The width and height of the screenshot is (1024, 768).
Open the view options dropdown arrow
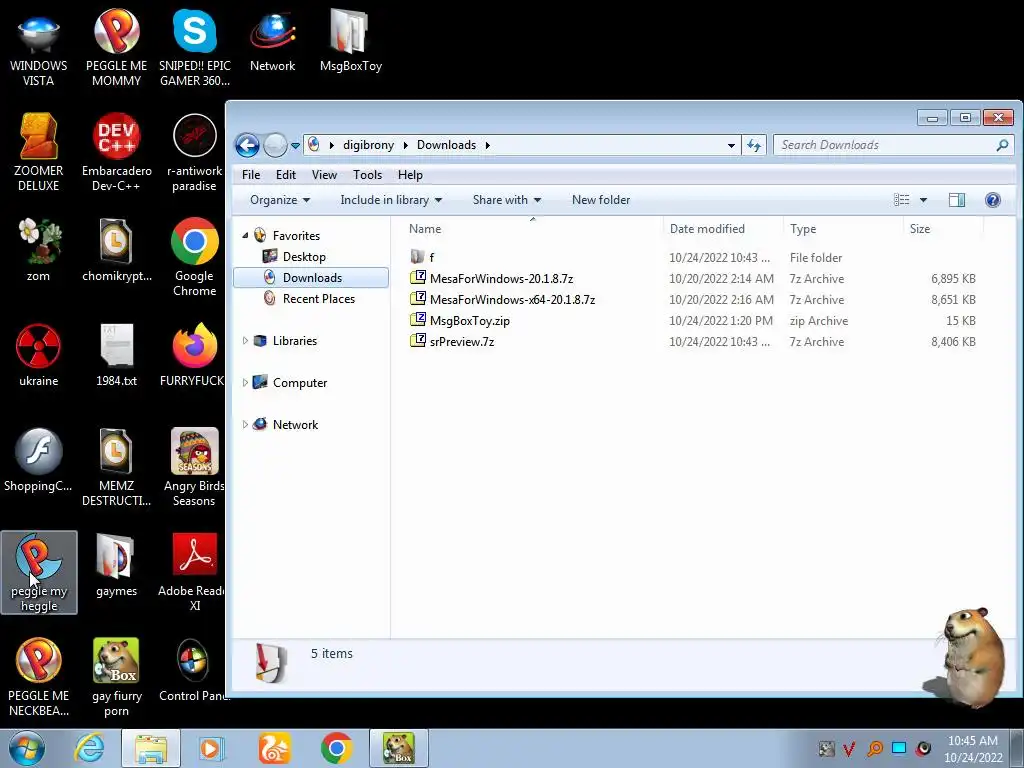point(923,200)
